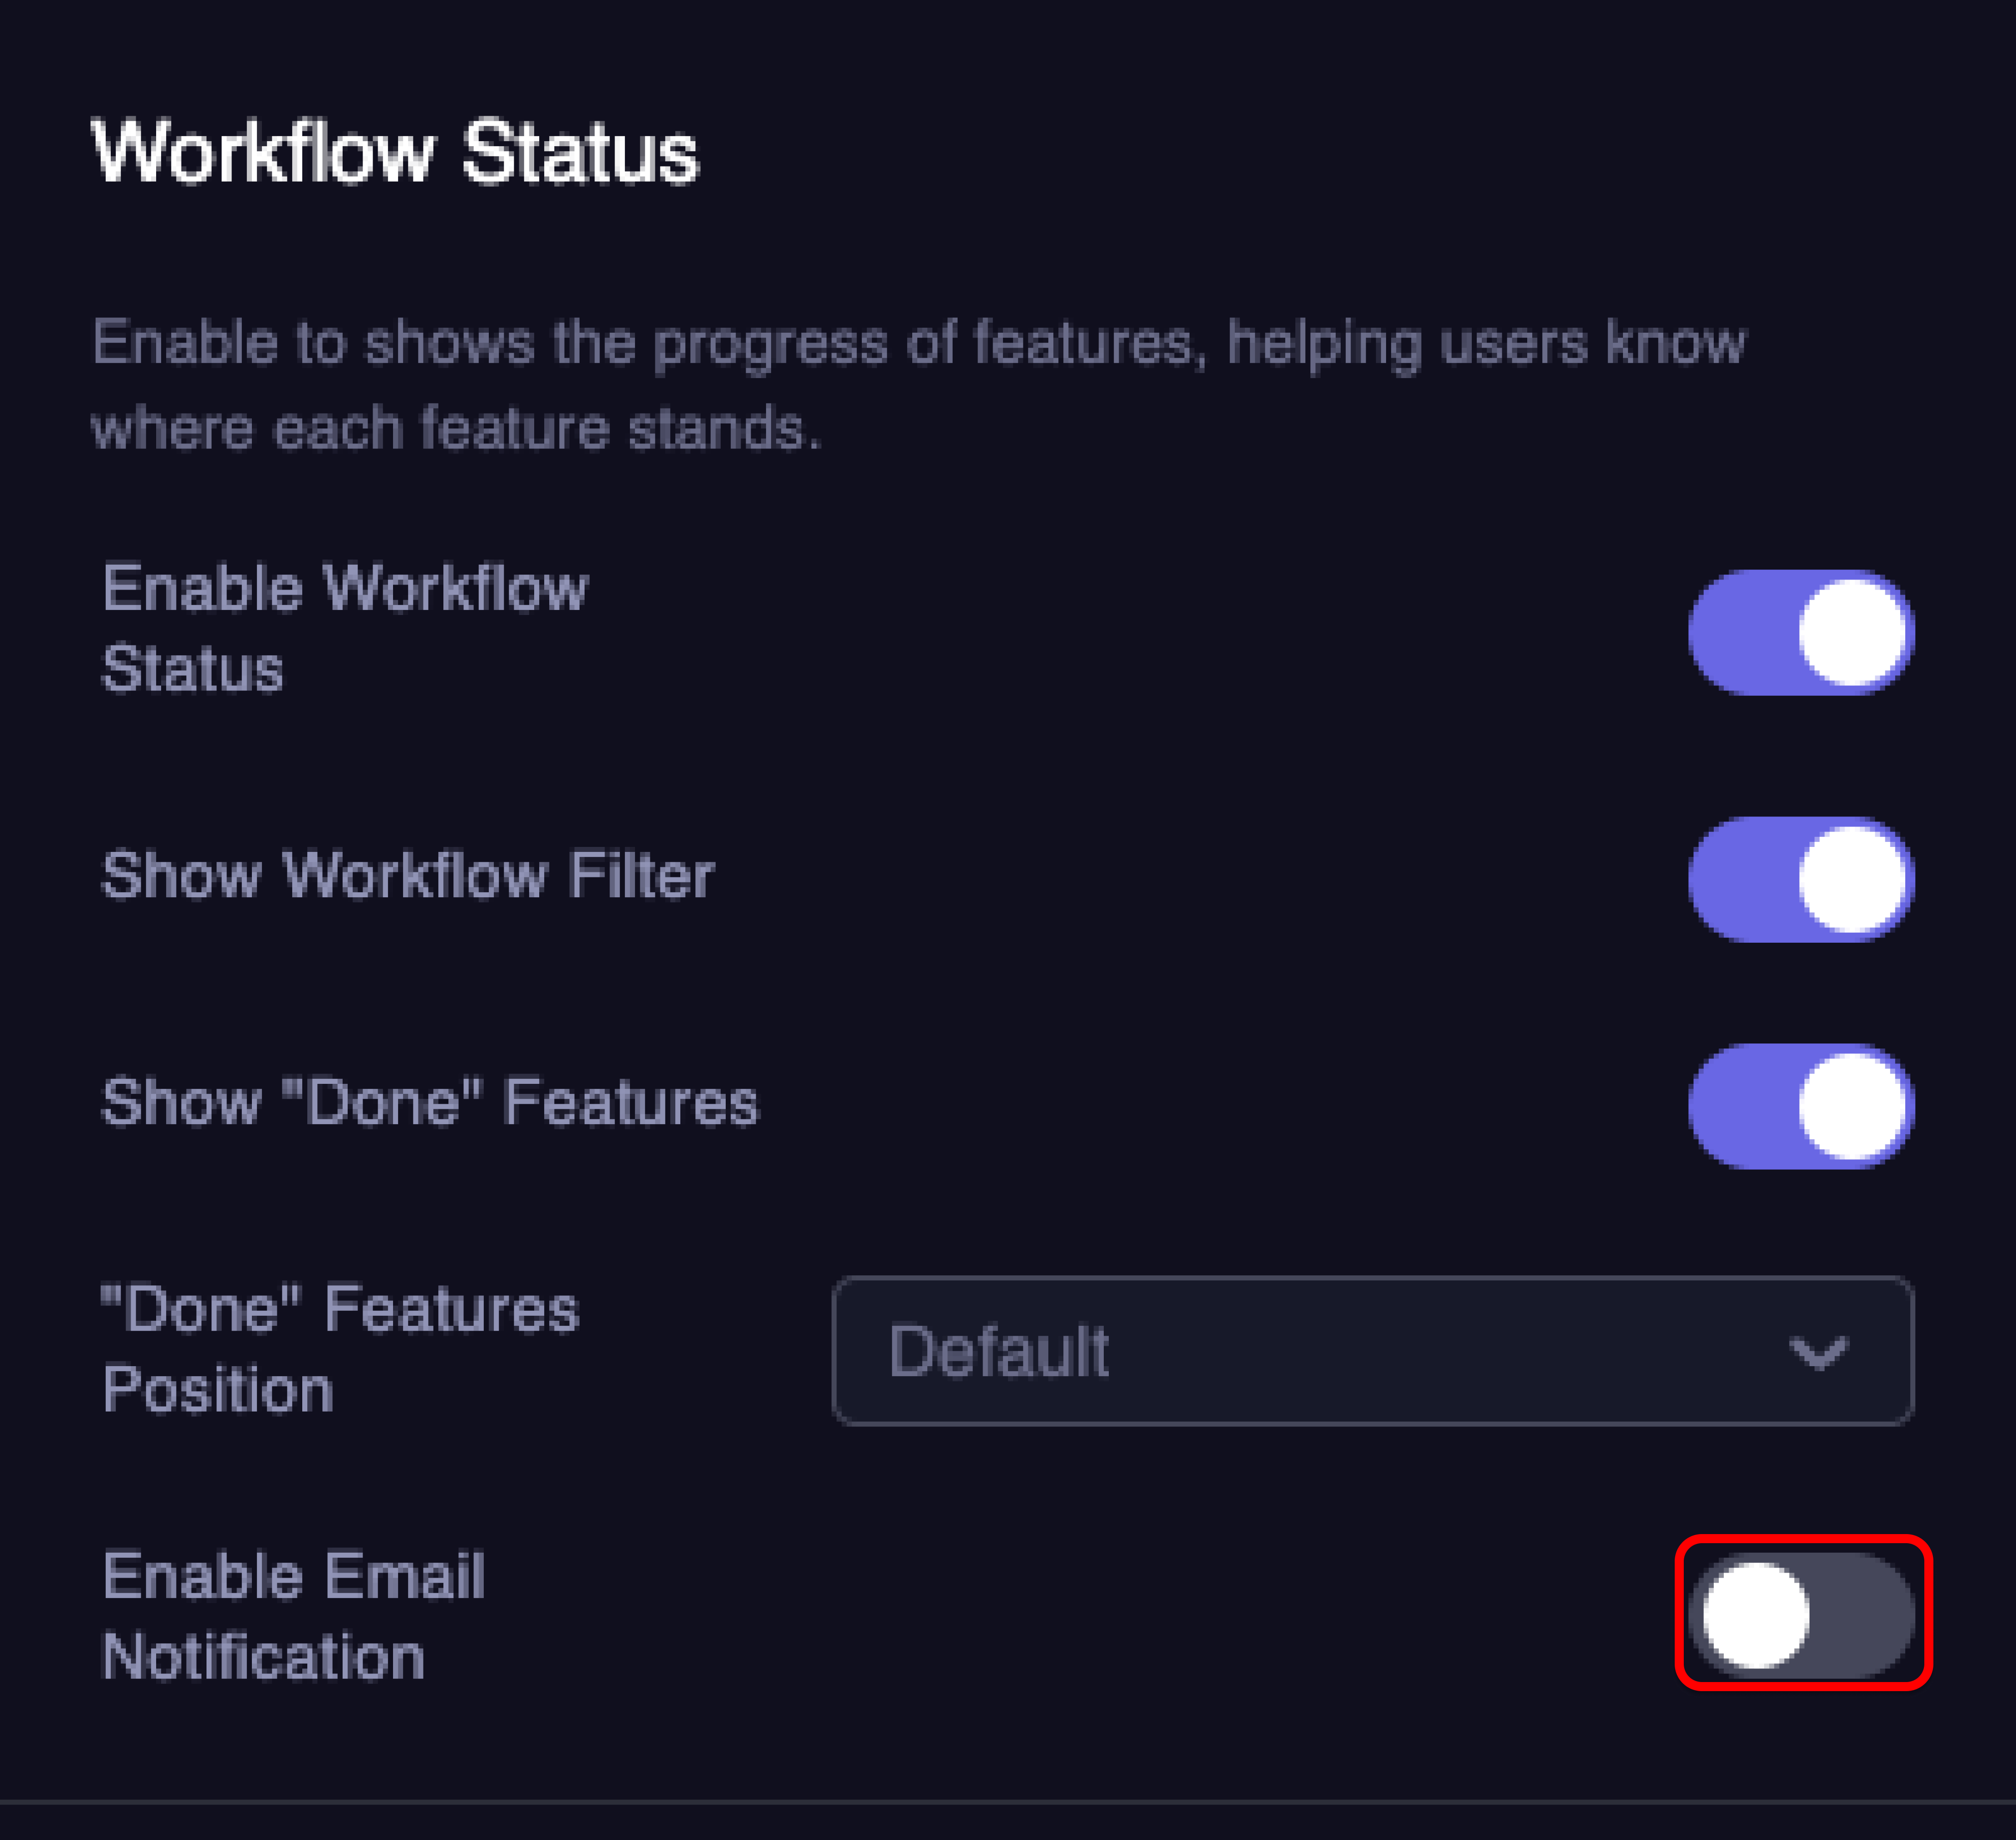The height and width of the screenshot is (1840, 2016).
Task: Open the "Done" Features Position dropdown
Action: 1372,1351
